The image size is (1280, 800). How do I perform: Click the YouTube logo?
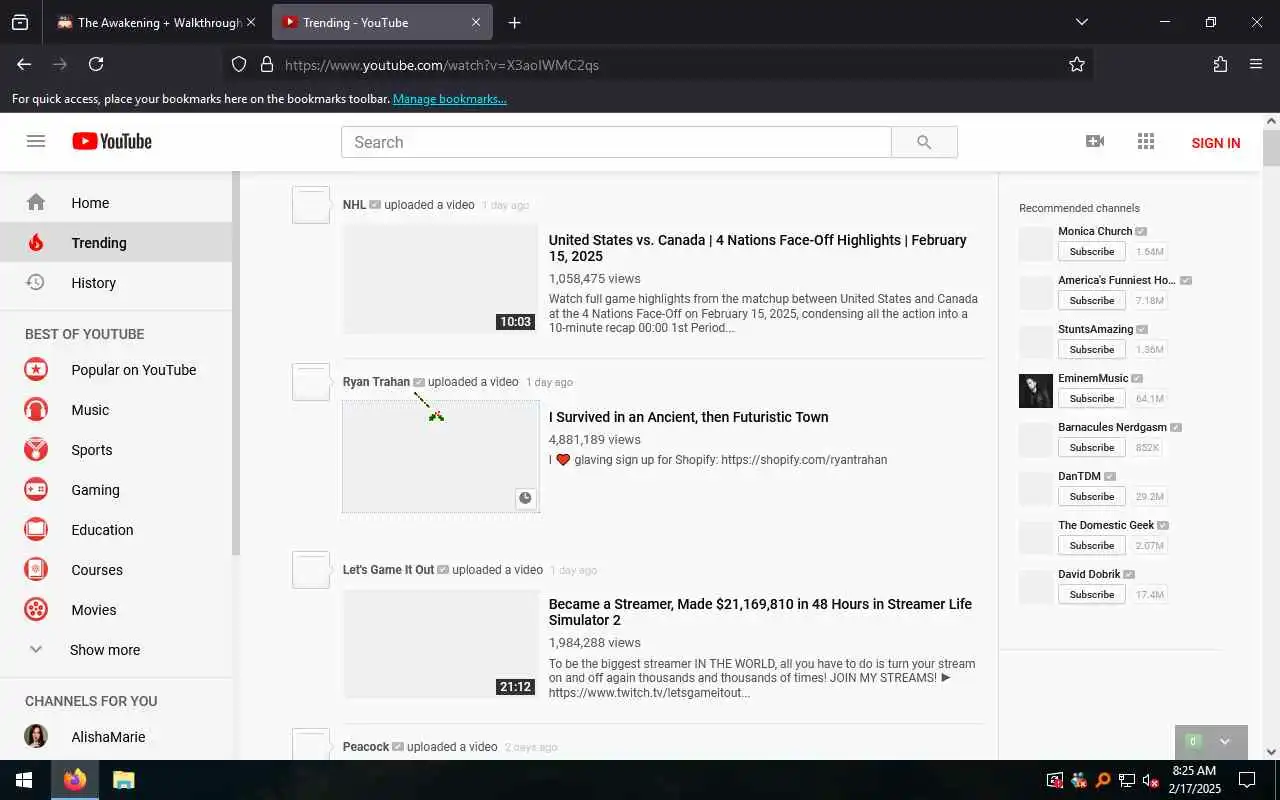[x=112, y=141]
